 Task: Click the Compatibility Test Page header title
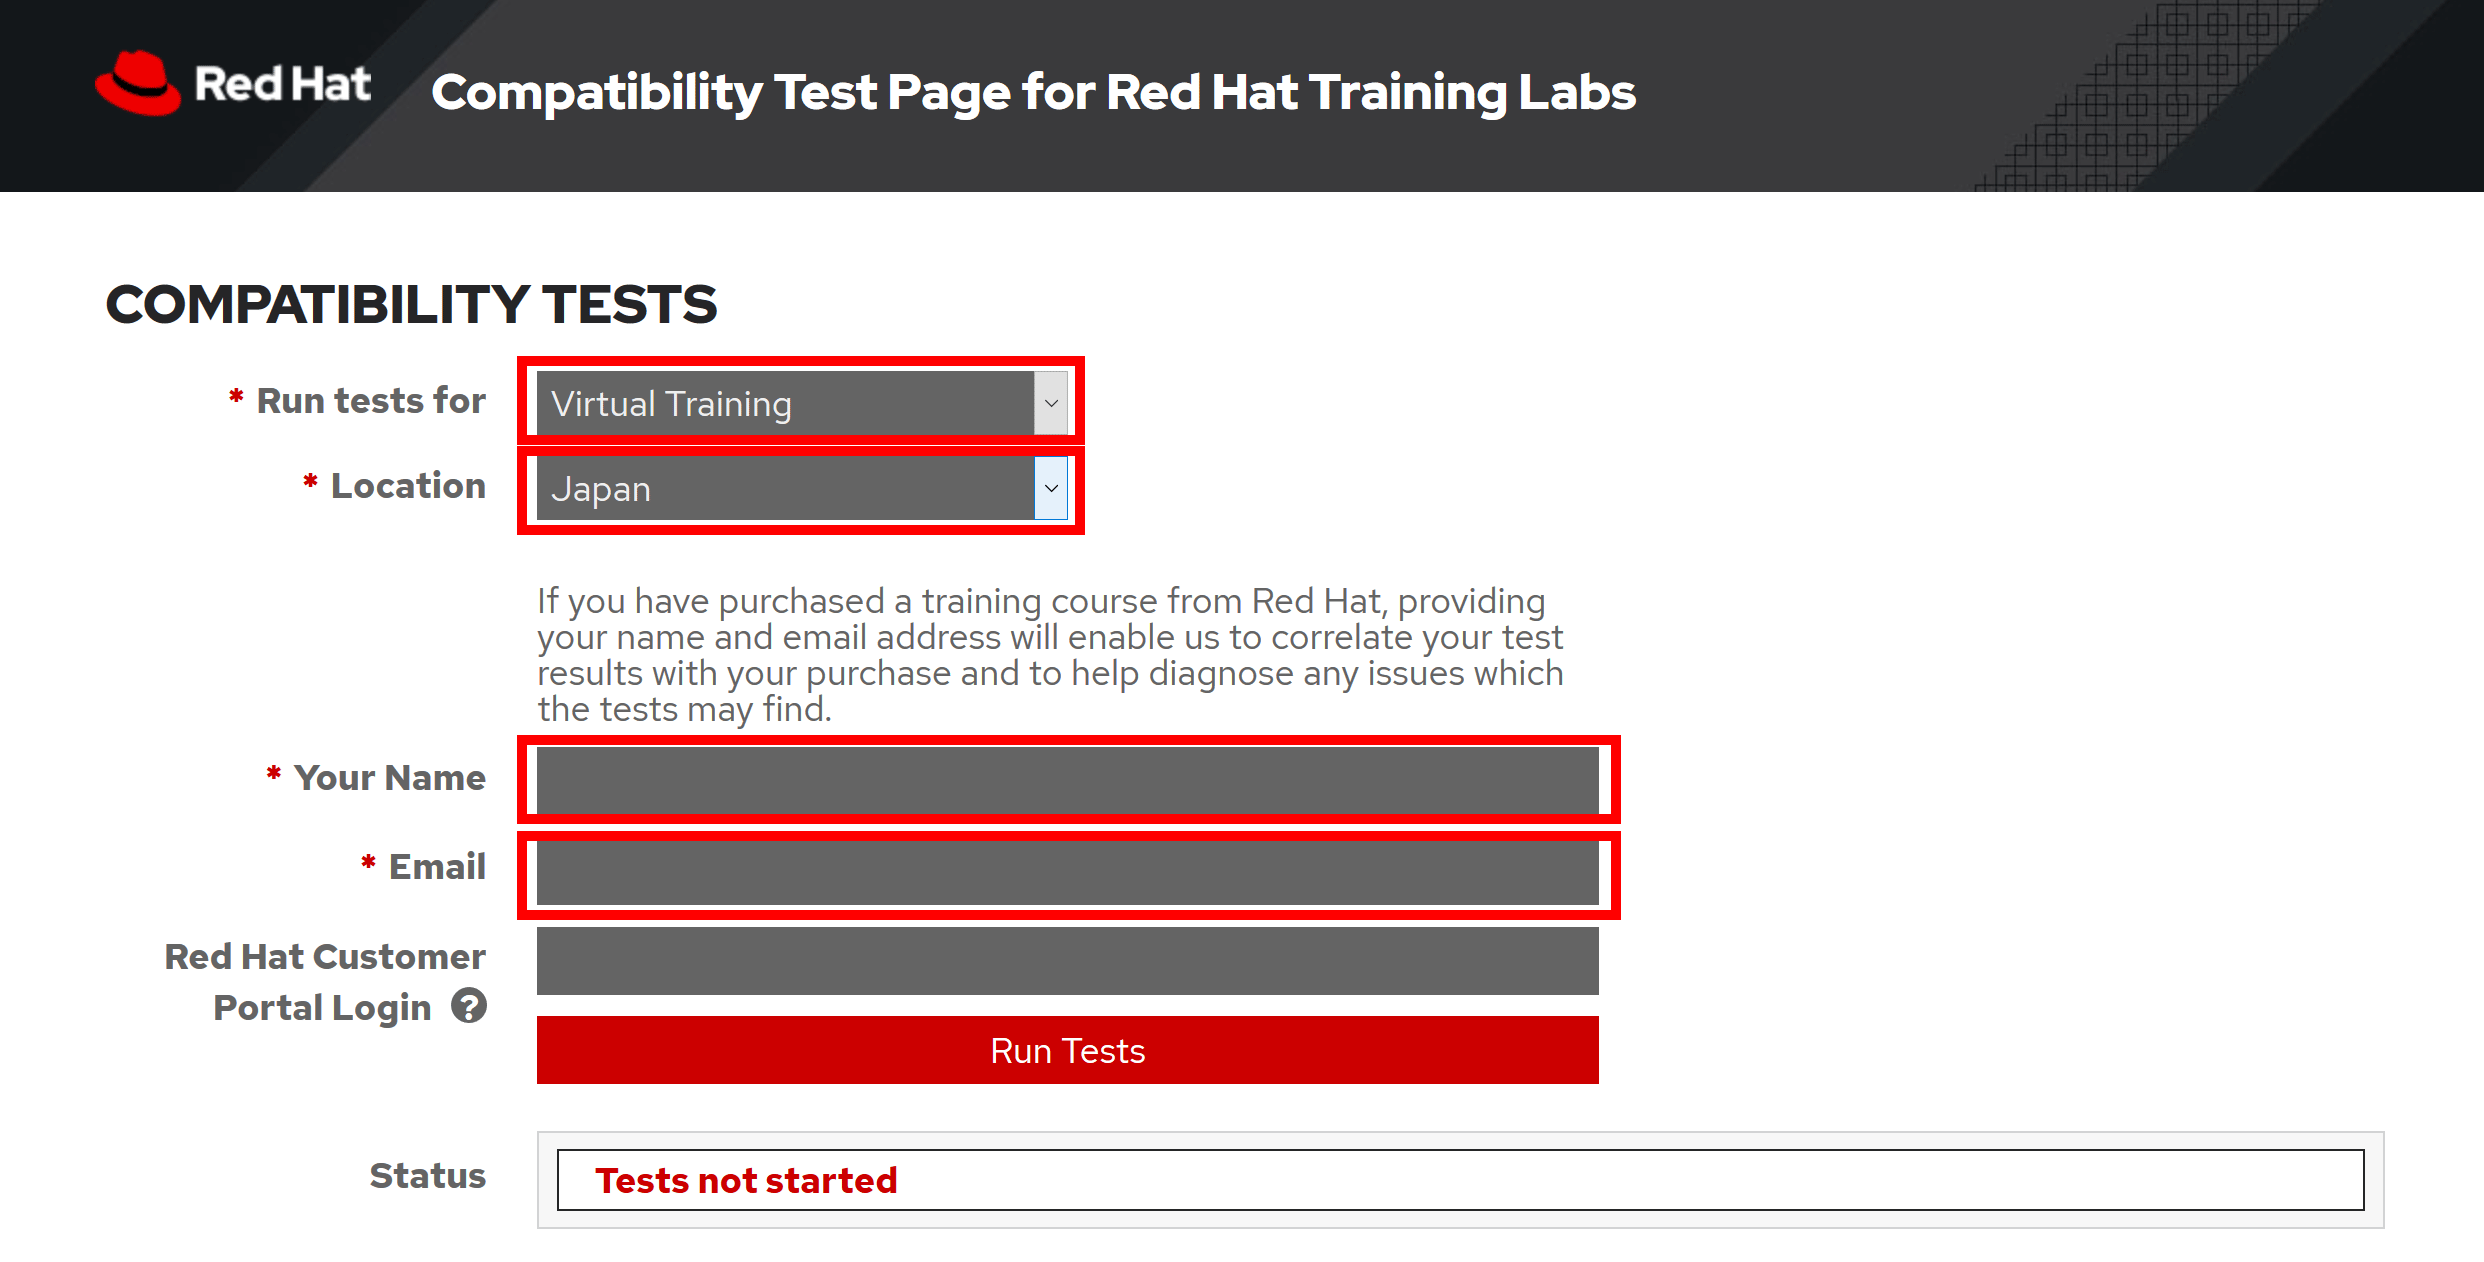click(1033, 92)
